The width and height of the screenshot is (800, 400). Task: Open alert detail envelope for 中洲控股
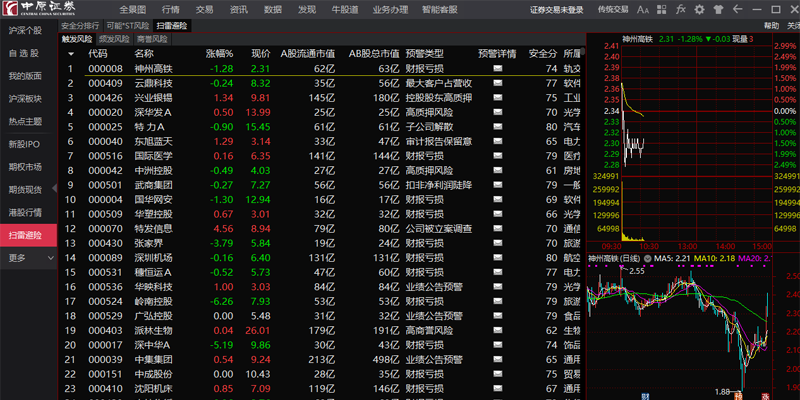[x=497, y=170]
